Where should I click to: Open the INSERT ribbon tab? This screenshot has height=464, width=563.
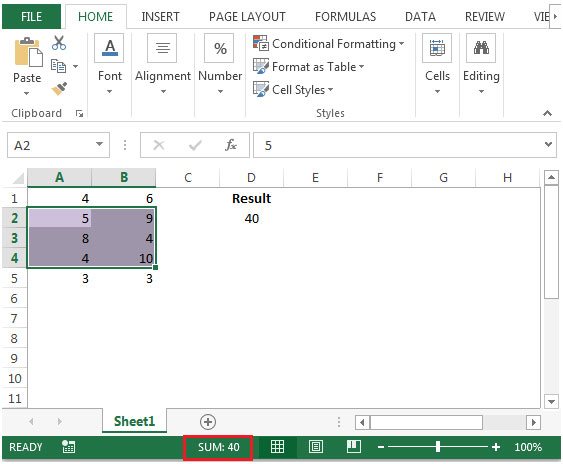[160, 17]
